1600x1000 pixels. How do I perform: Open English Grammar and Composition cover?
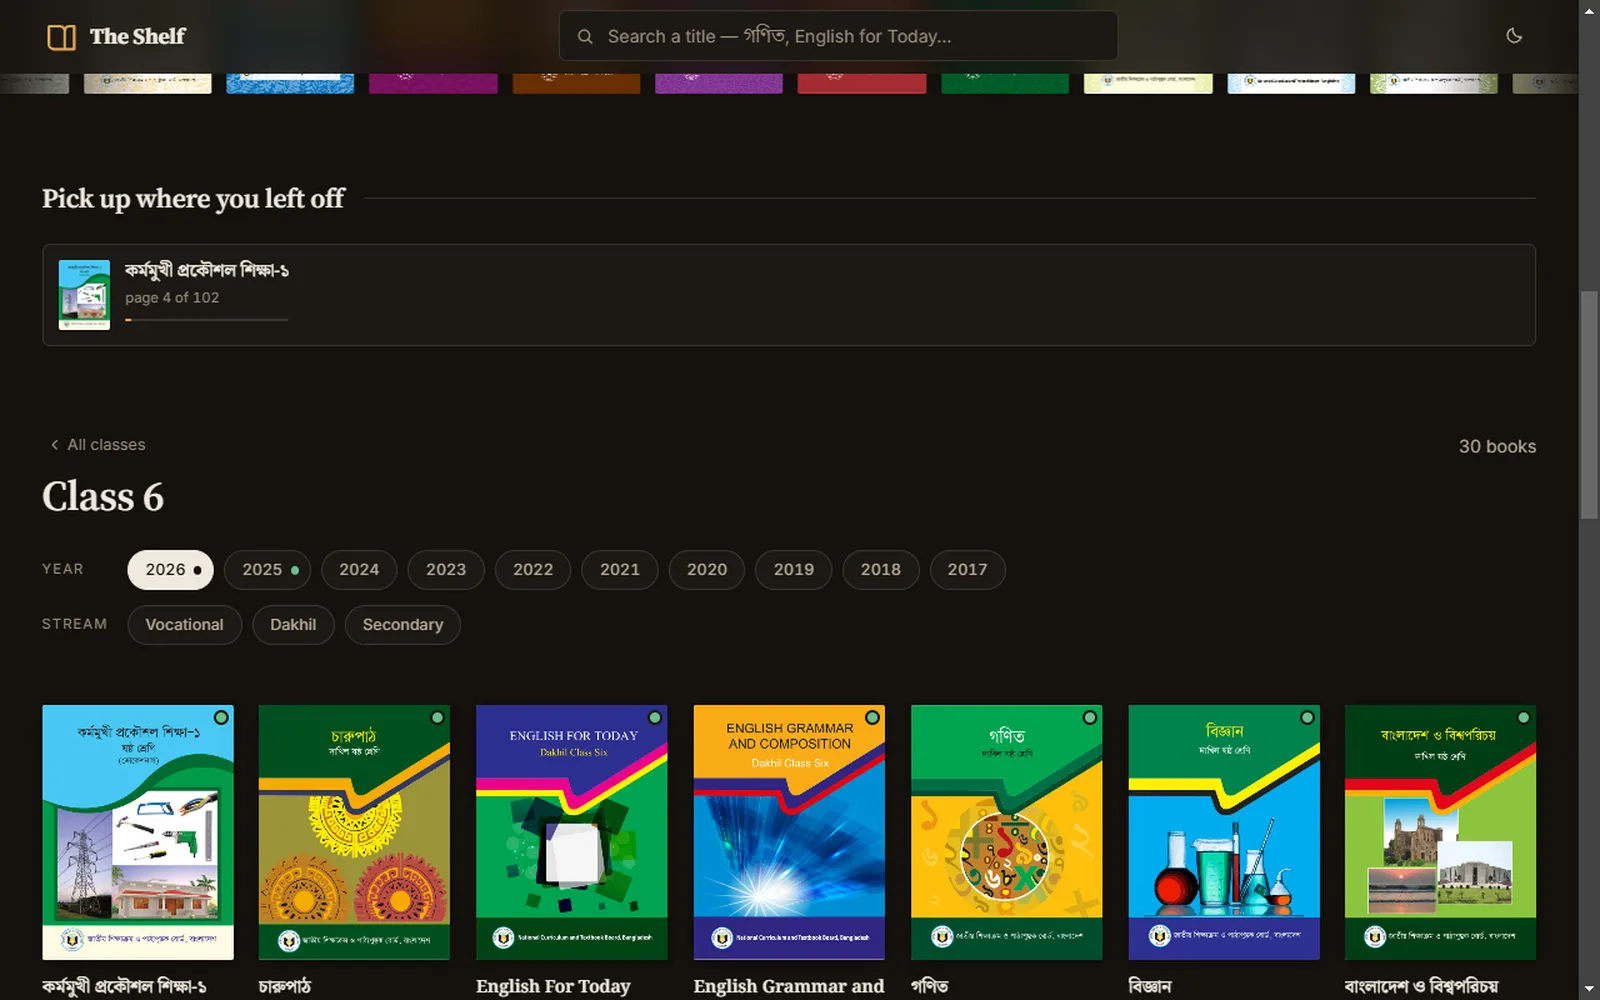click(x=789, y=832)
